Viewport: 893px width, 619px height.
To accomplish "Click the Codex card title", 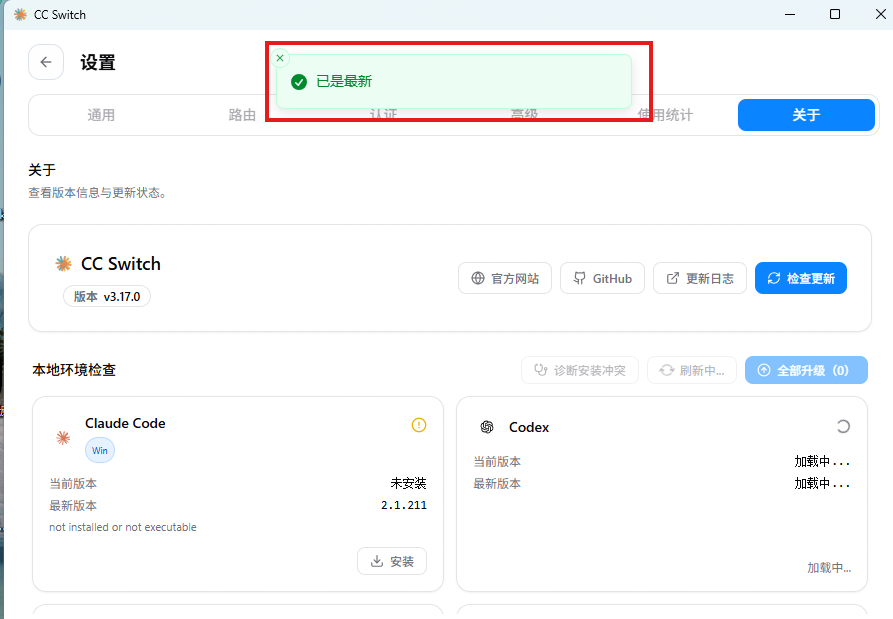I will [529, 427].
